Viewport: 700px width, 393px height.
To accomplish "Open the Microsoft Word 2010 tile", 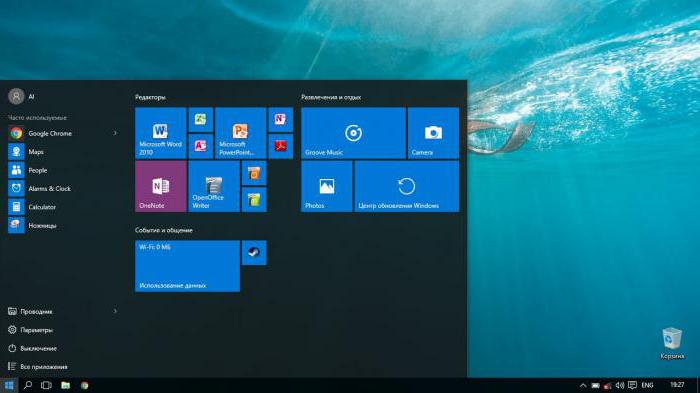I will coord(160,133).
